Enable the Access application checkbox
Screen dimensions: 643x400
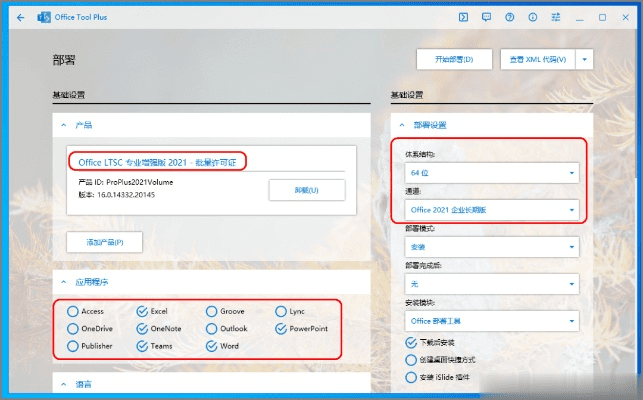click(73, 311)
